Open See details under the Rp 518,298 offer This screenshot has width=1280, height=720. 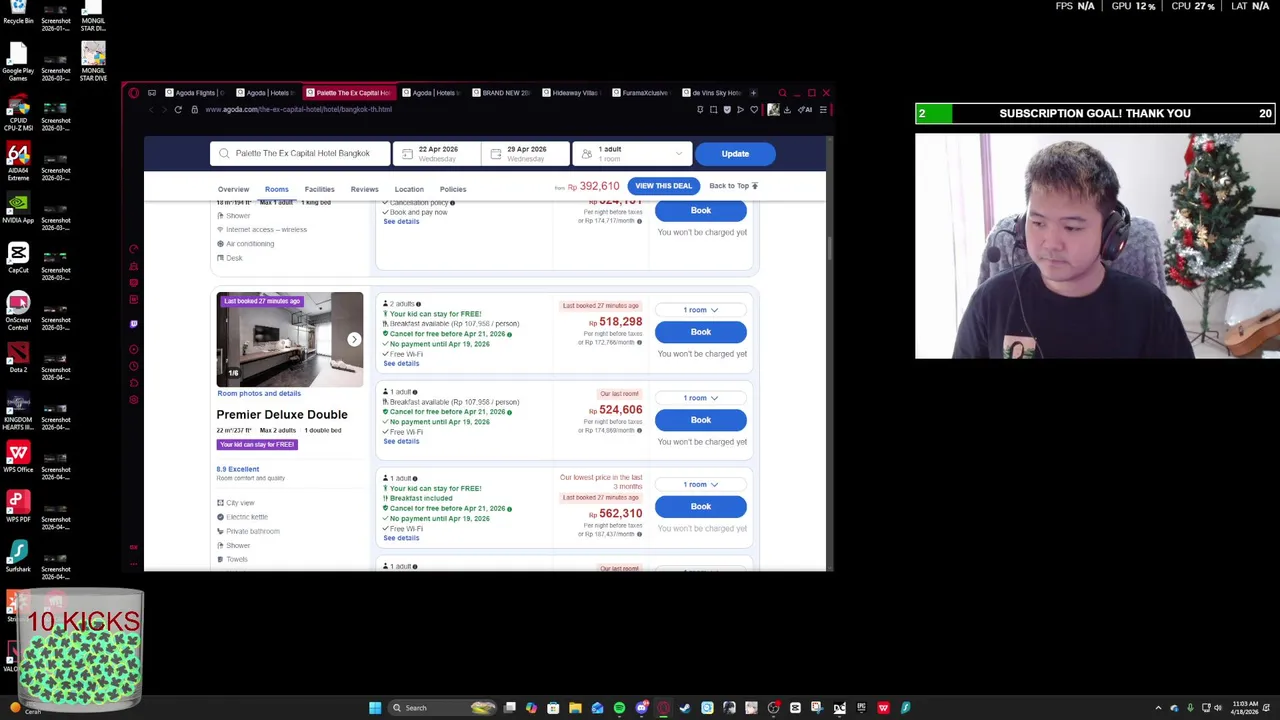[401, 363]
